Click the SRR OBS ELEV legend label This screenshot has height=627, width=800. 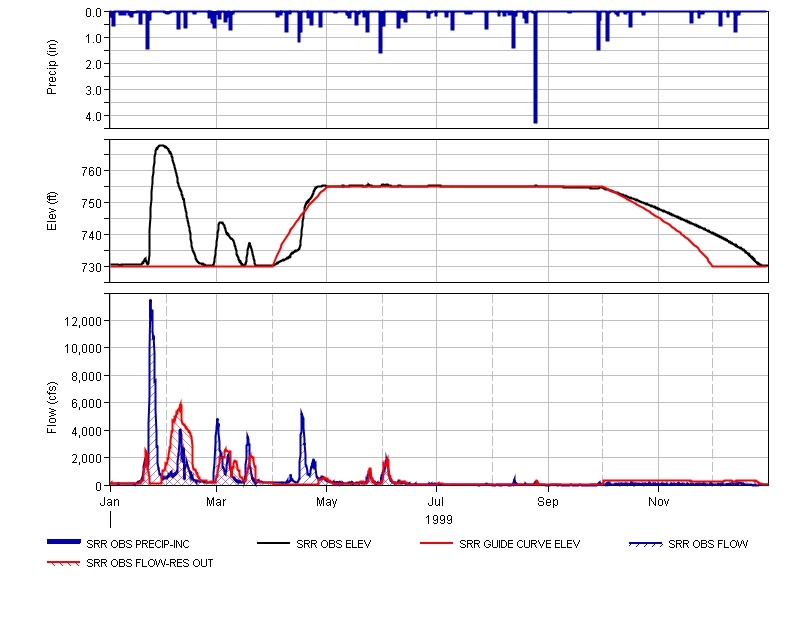point(334,544)
